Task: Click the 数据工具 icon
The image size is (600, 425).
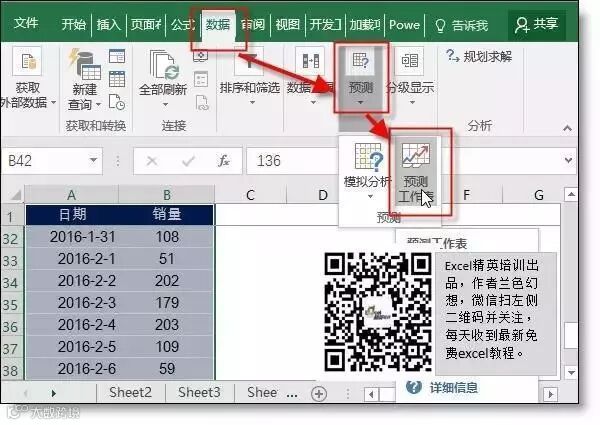Action: coord(310,61)
